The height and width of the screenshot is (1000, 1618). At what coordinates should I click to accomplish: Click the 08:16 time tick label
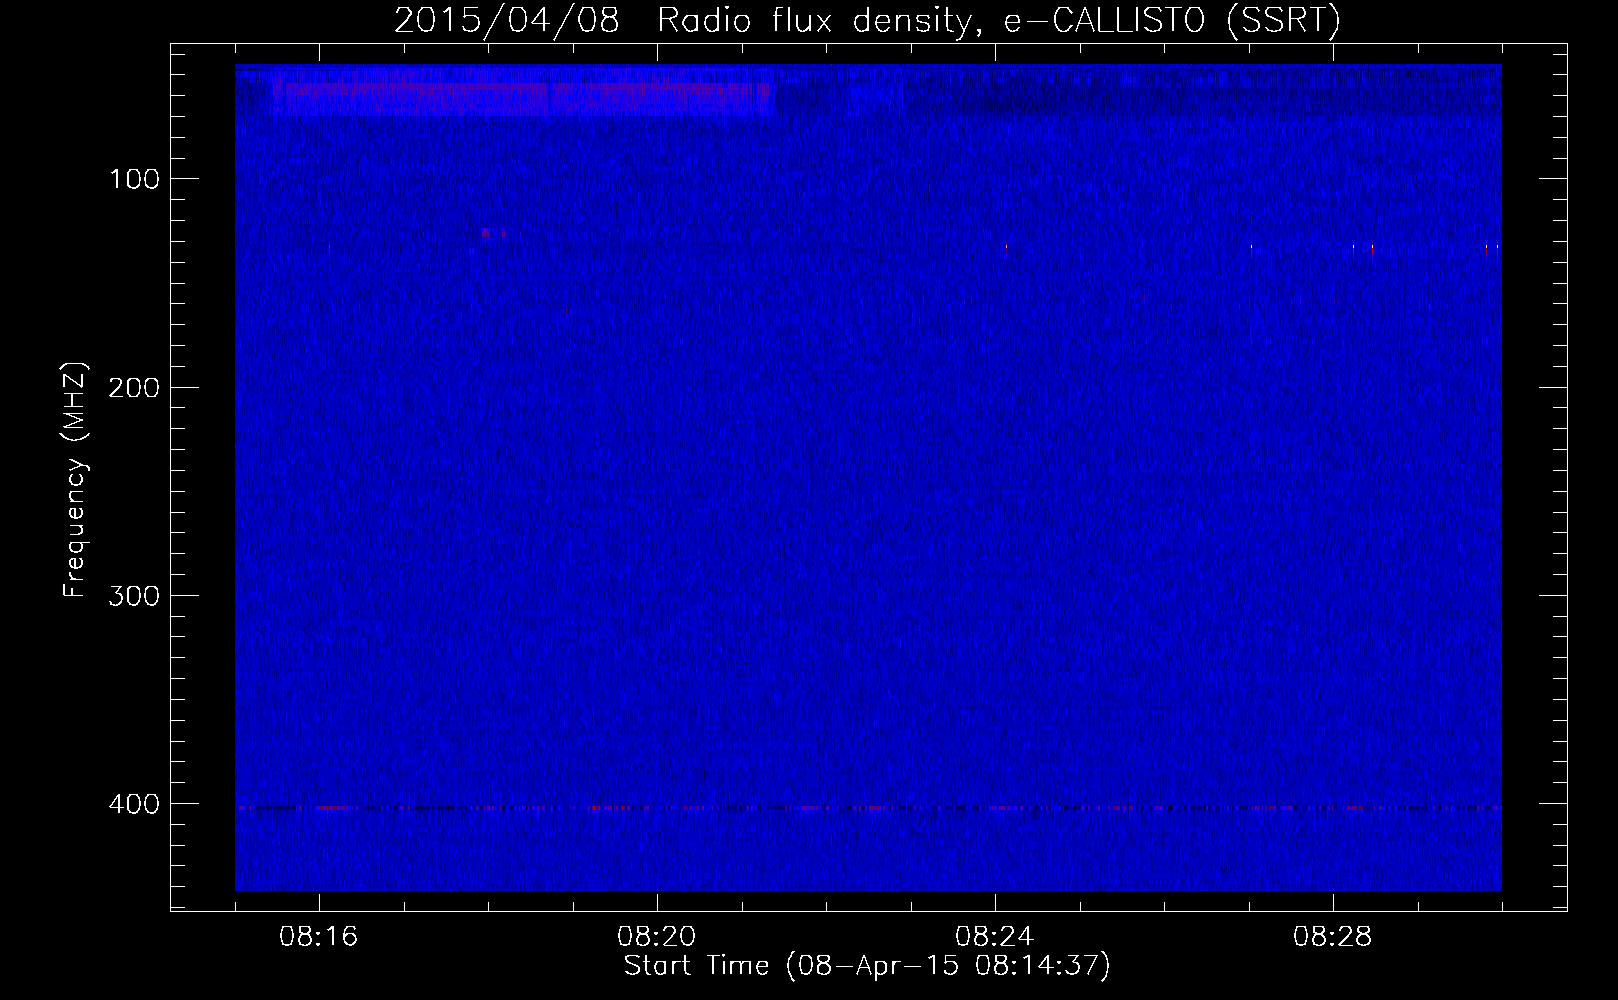point(319,937)
